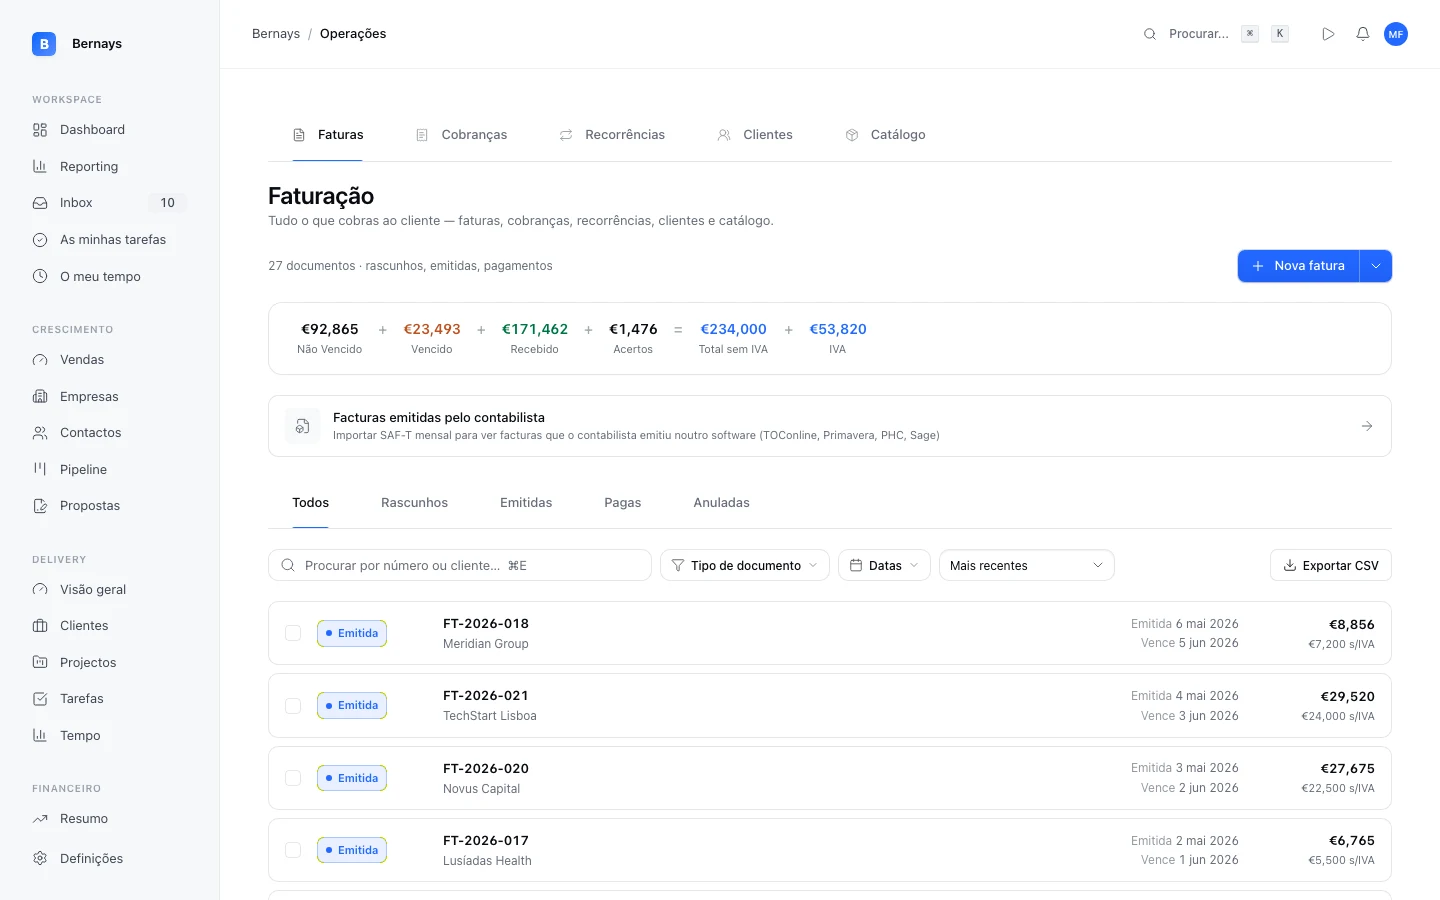Click Emitida badge on FT-2026-018
The image size is (1440, 900).
[352, 633]
